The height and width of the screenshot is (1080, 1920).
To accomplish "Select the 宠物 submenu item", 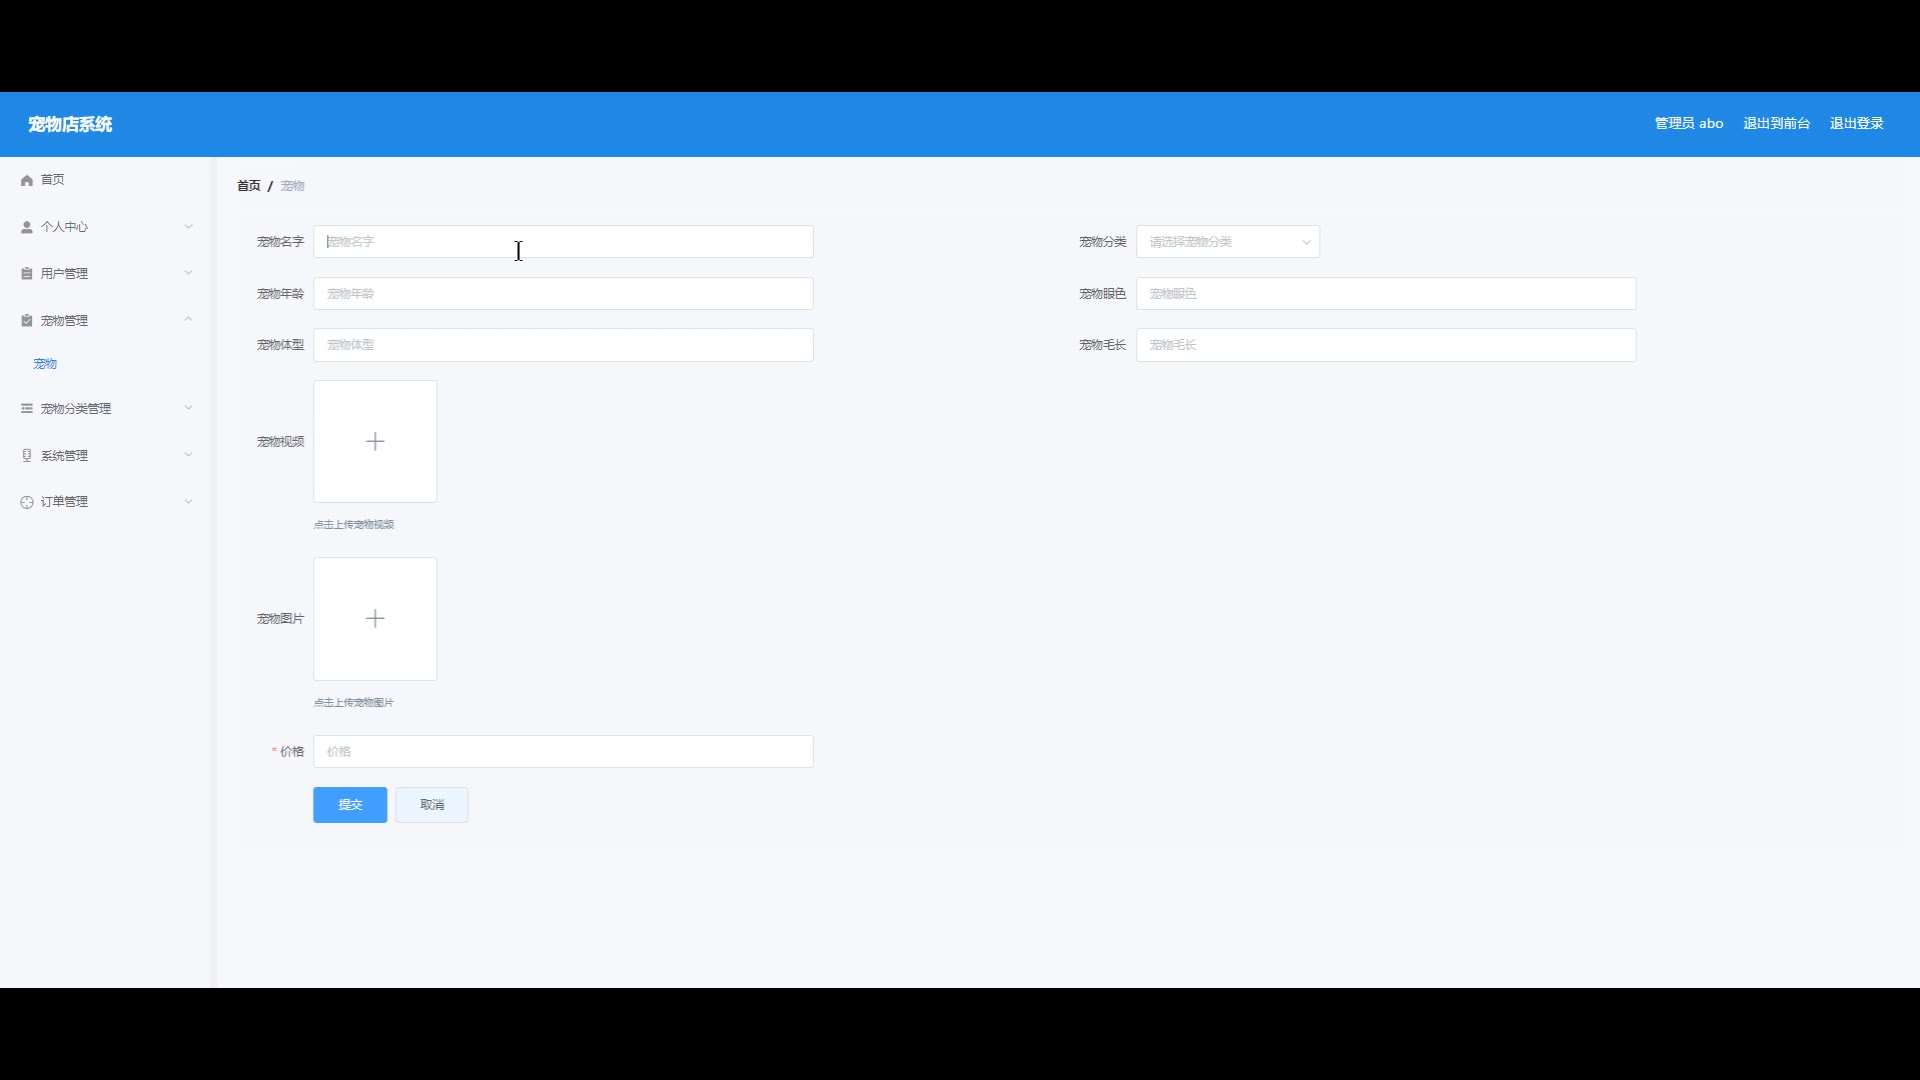I will tap(45, 364).
